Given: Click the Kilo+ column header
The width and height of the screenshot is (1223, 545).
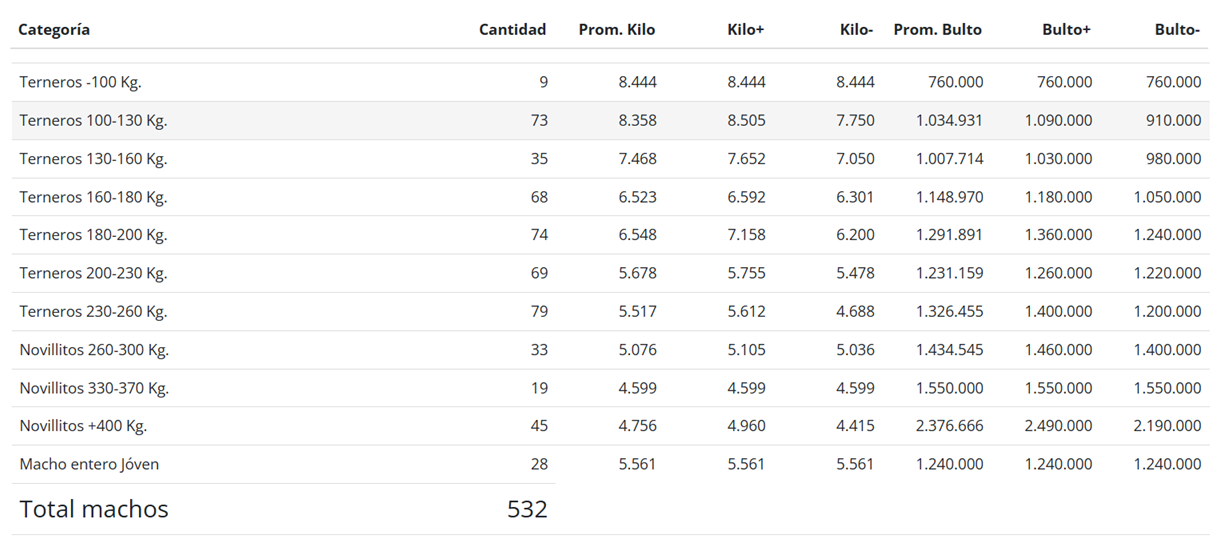Looking at the screenshot, I should [x=745, y=30].
